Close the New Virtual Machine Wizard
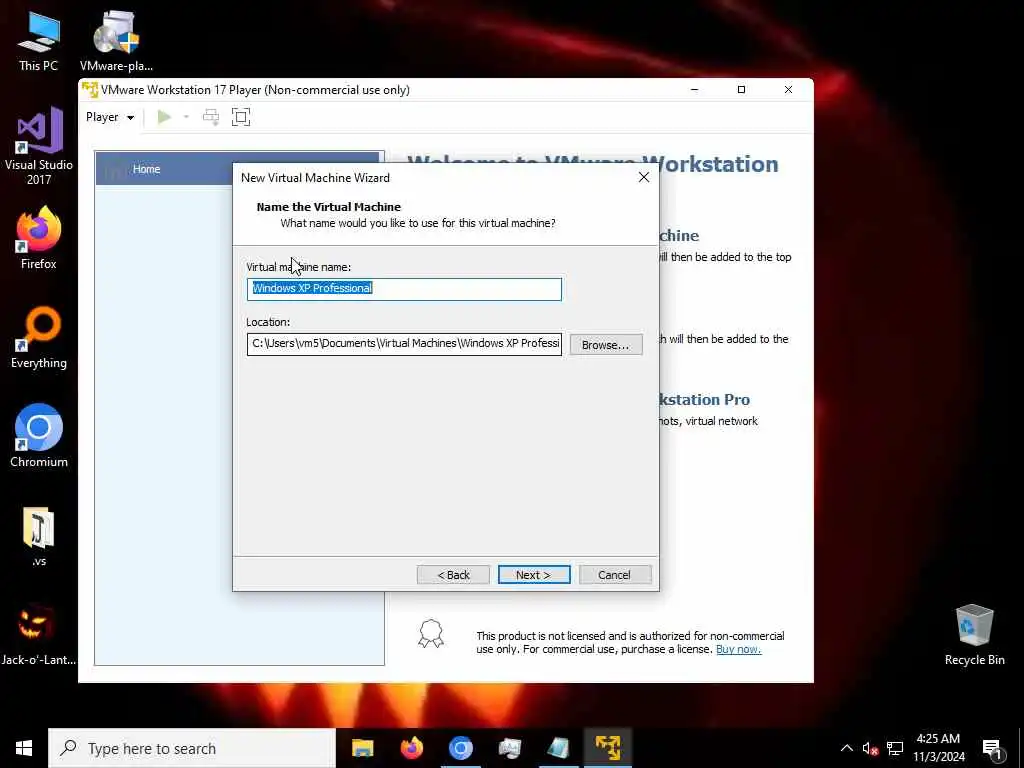This screenshot has width=1024, height=768. coord(644,178)
